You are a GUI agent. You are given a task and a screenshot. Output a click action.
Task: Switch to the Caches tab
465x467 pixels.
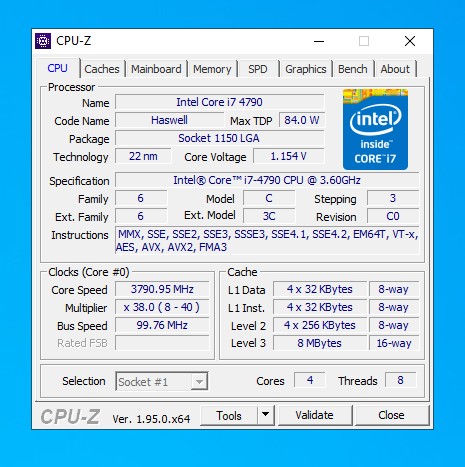click(102, 69)
